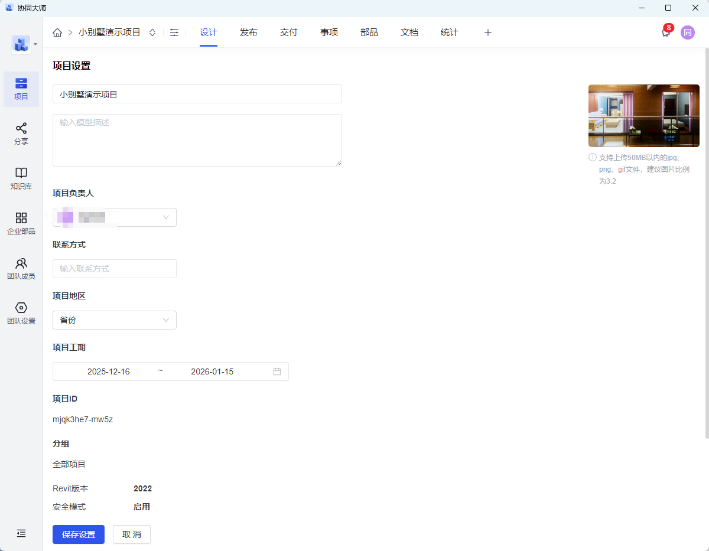Click the 联系方式 input field
709x551 pixels.
(114, 268)
